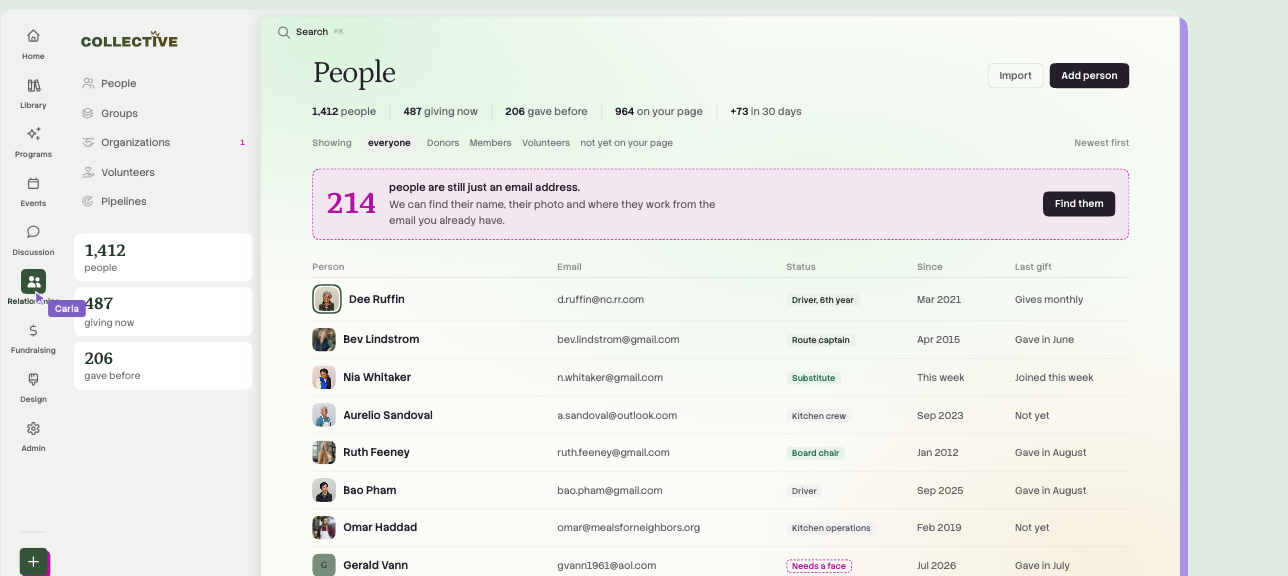This screenshot has height=576, width=1288.
Task: Click the People icon in the sidebar
Action: tap(88, 83)
